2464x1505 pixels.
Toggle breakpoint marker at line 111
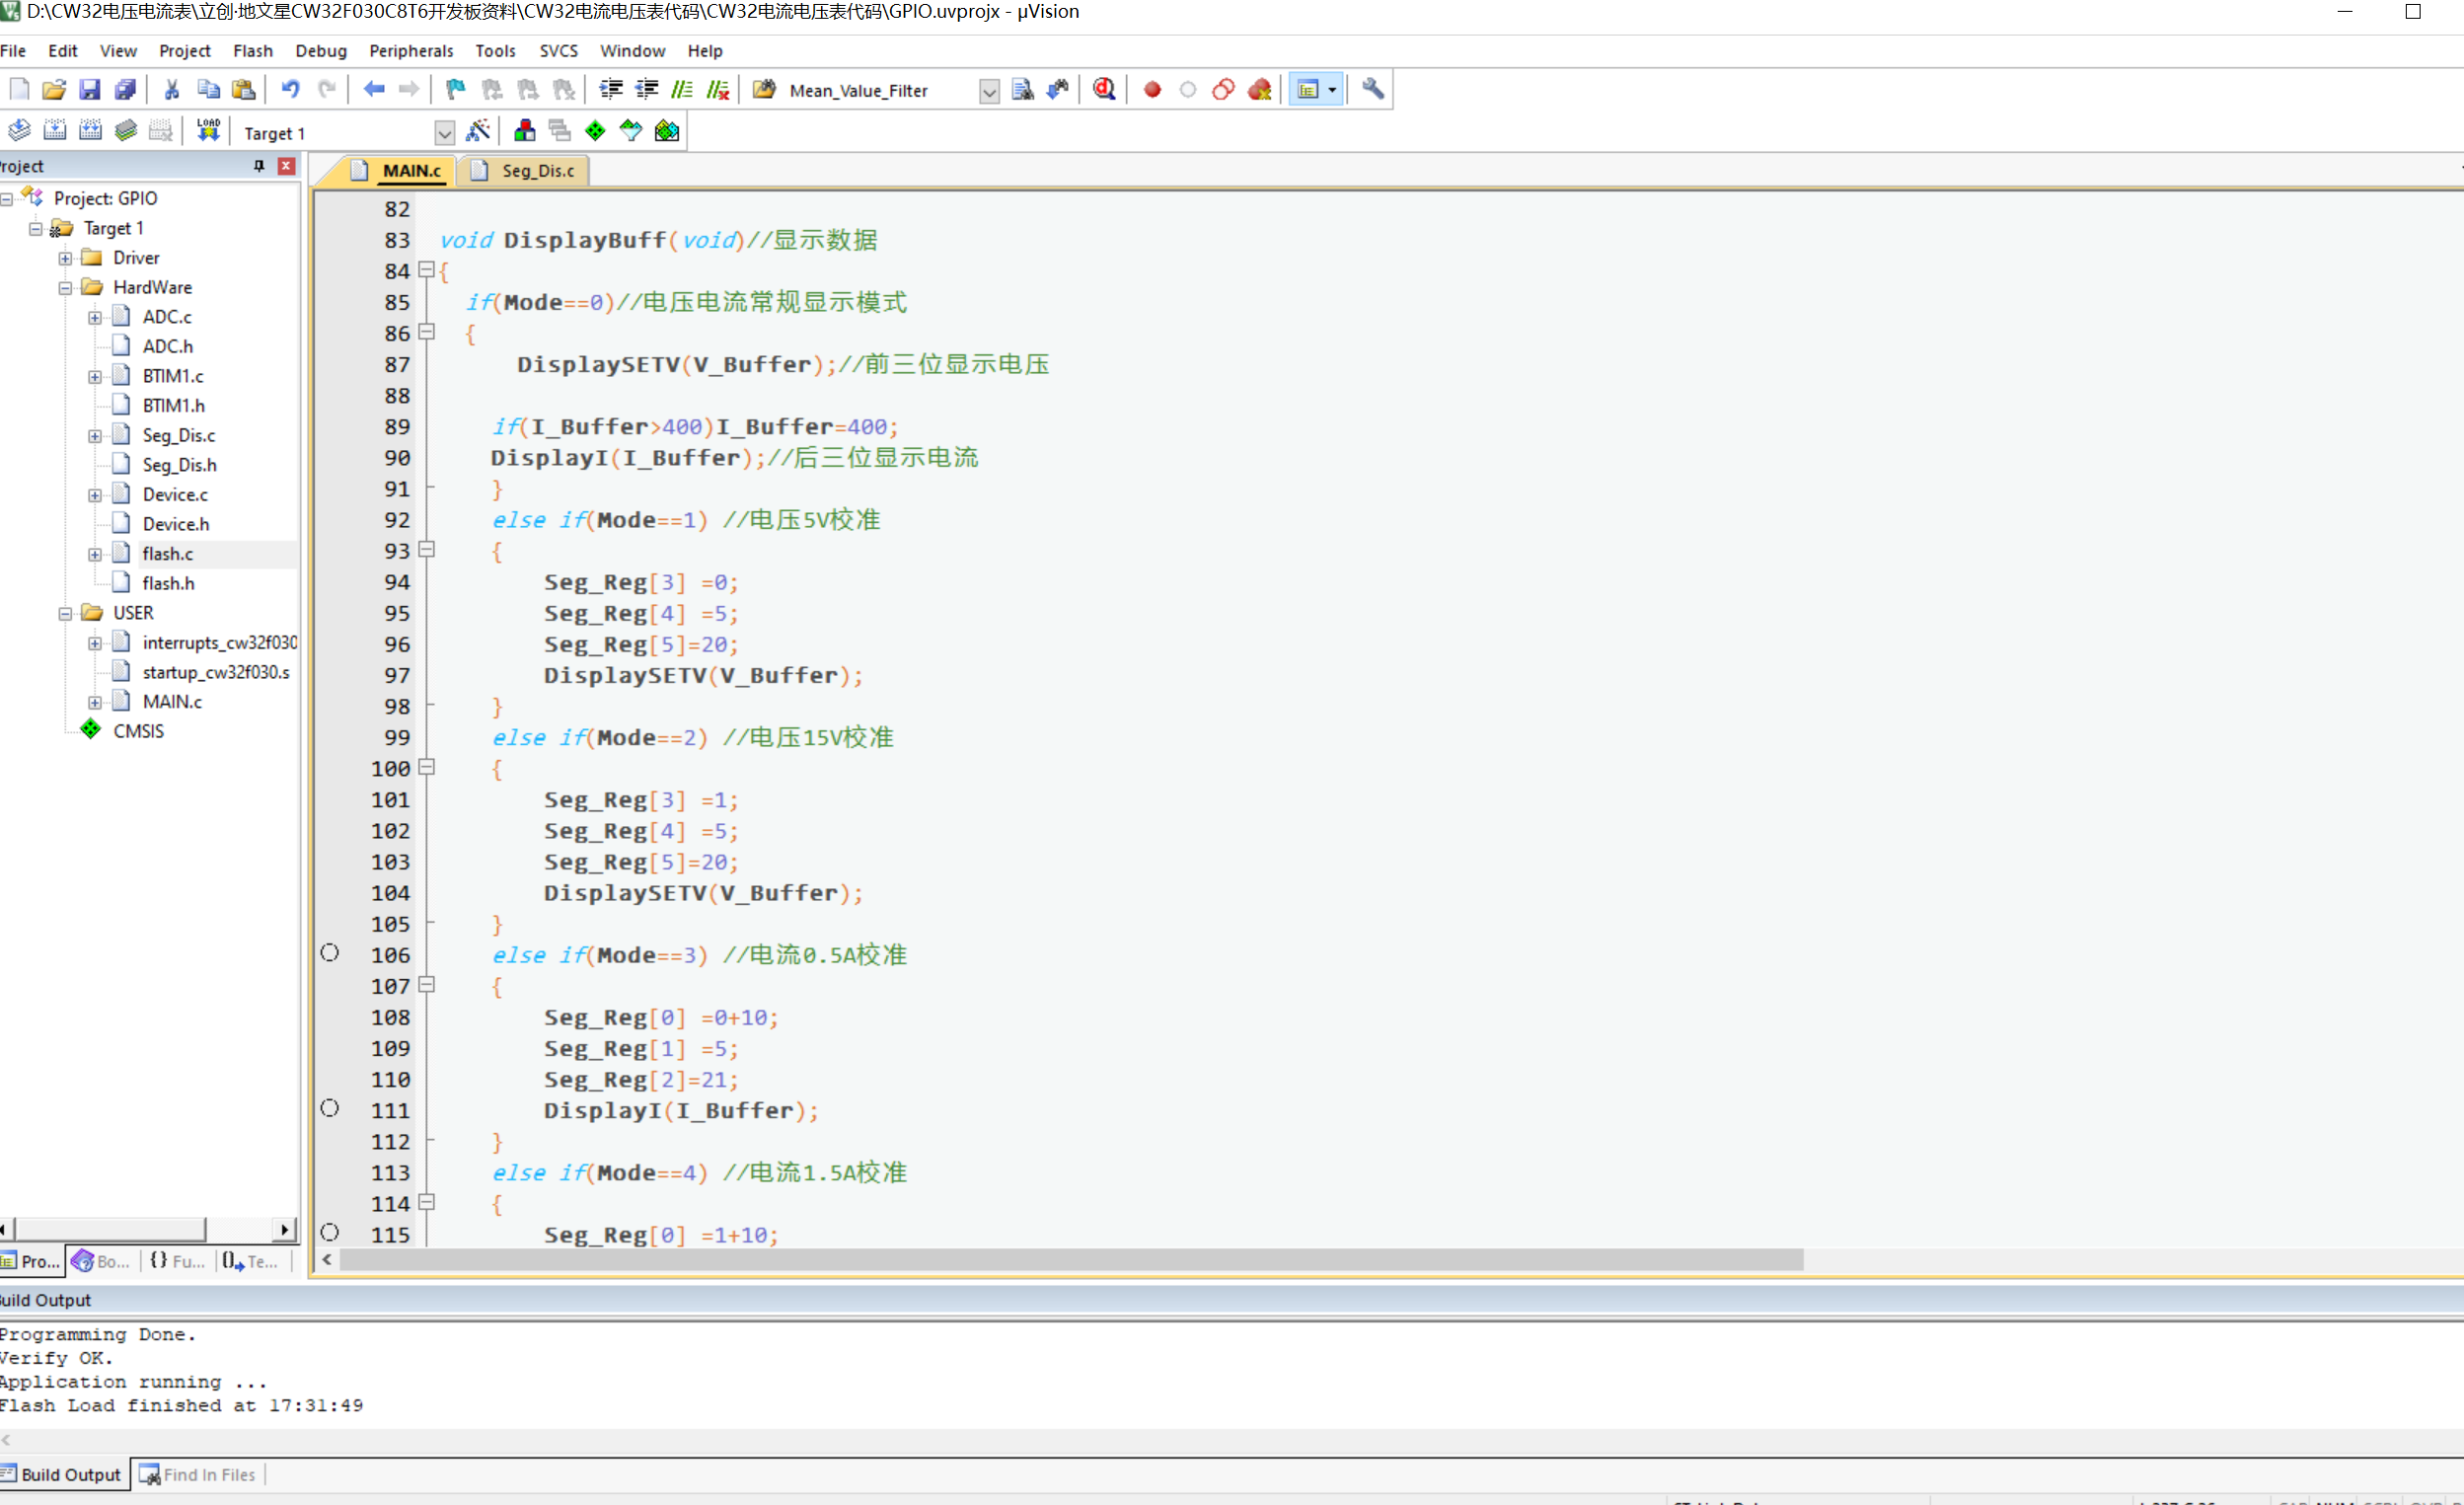pos(329,1108)
